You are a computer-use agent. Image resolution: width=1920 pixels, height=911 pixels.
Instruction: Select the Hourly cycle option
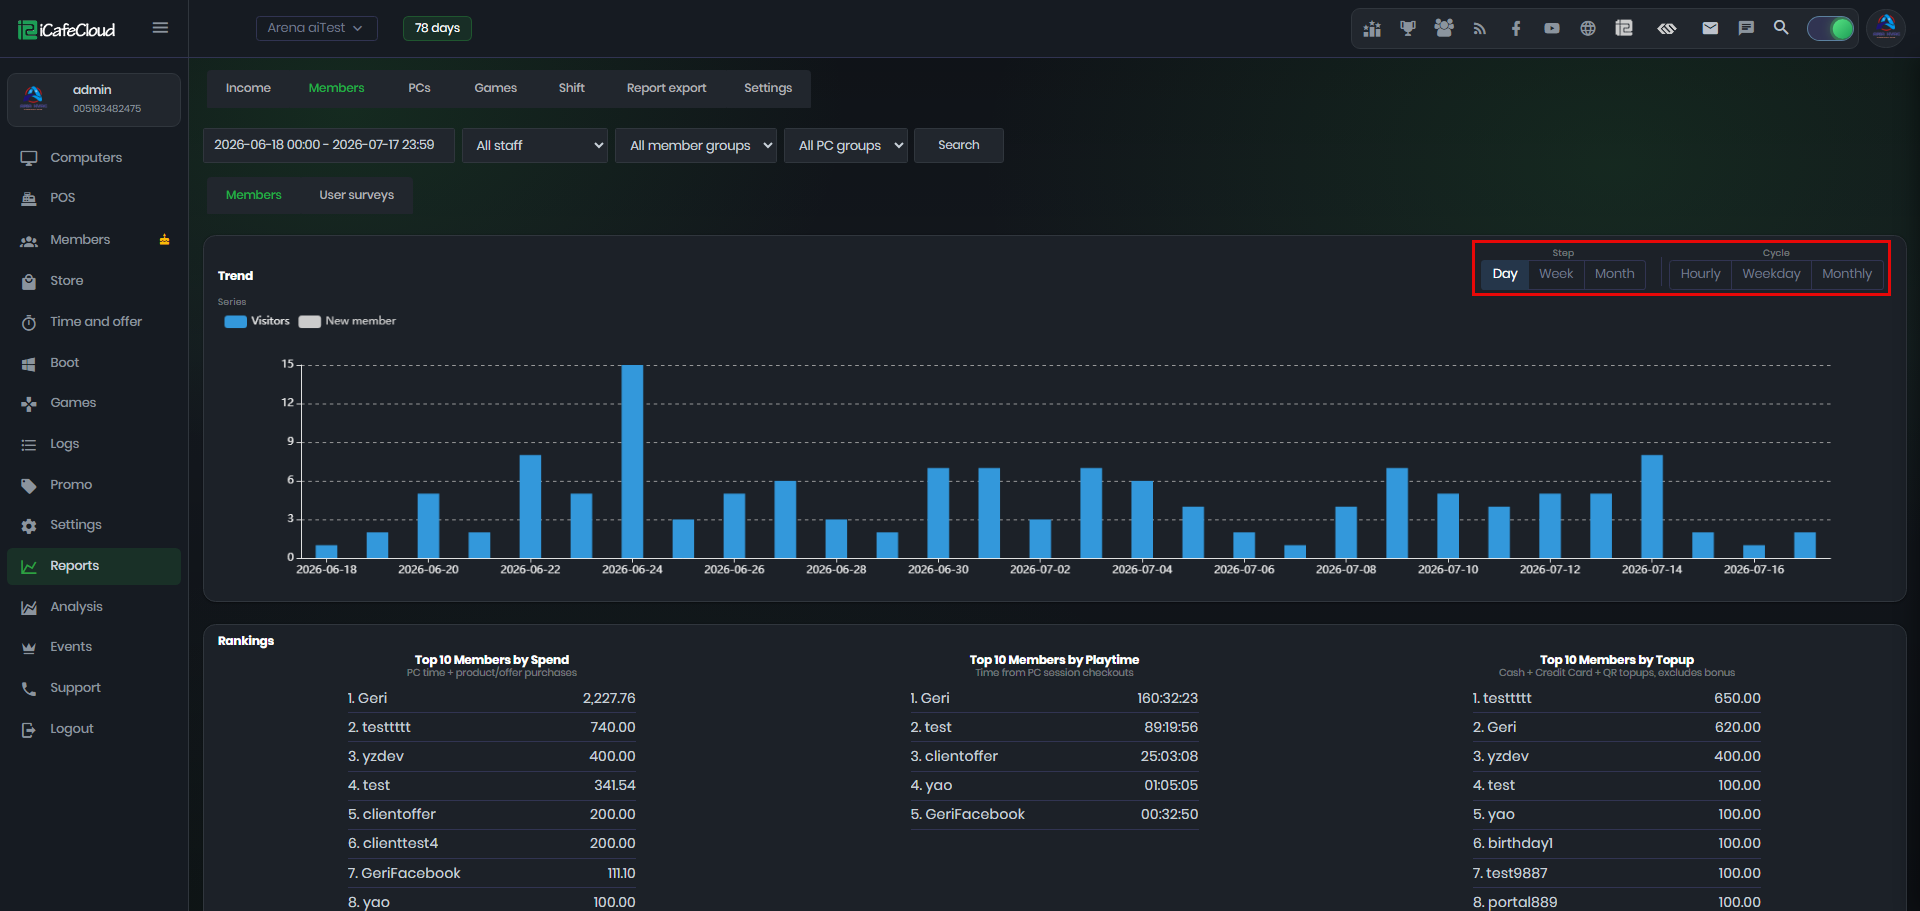(x=1700, y=274)
